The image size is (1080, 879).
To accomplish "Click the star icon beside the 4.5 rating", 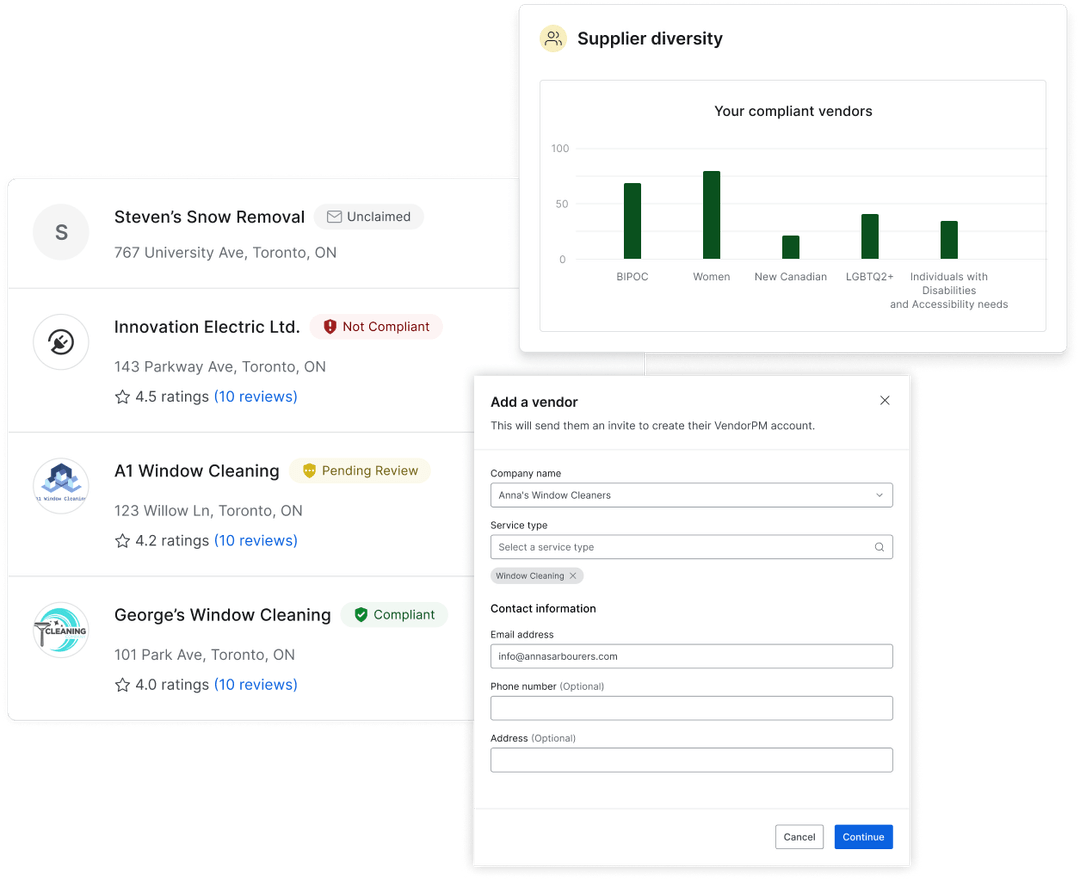I will coord(121,396).
